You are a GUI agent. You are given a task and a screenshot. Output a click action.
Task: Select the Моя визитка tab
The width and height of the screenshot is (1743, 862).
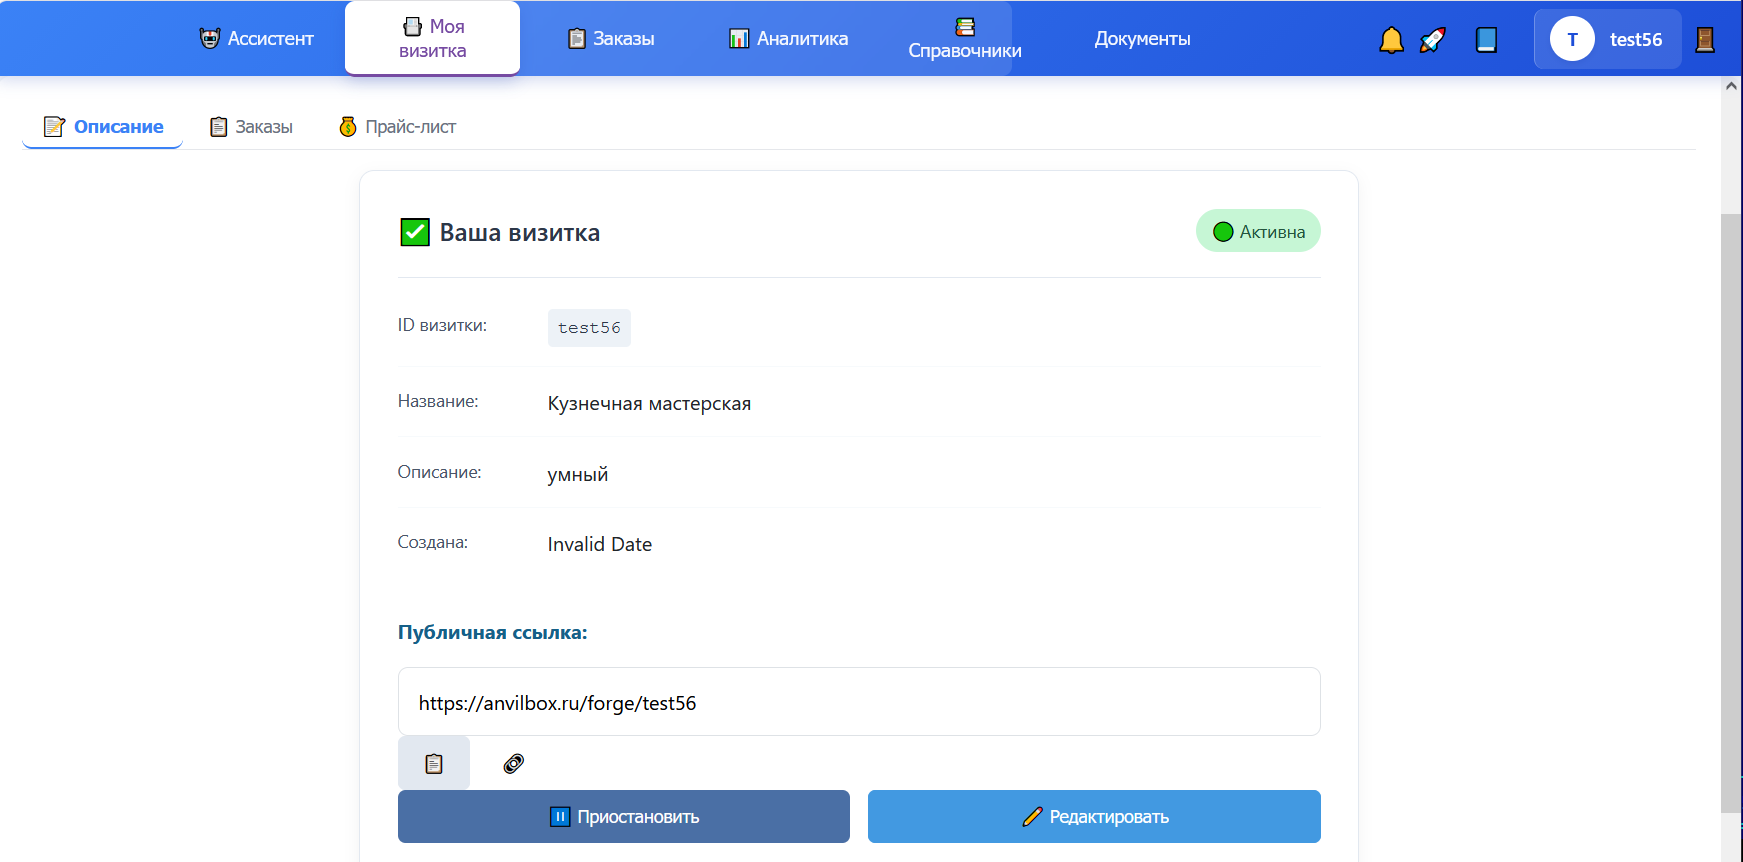tap(432, 38)
